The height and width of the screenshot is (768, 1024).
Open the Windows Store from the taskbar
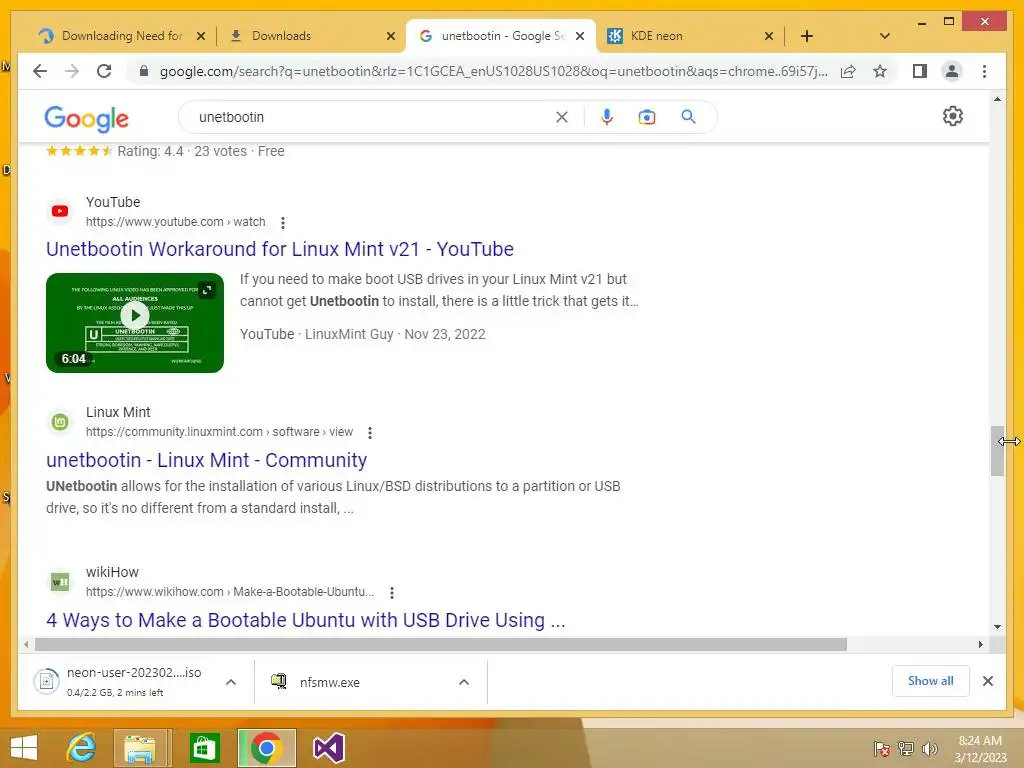[204, 748]
